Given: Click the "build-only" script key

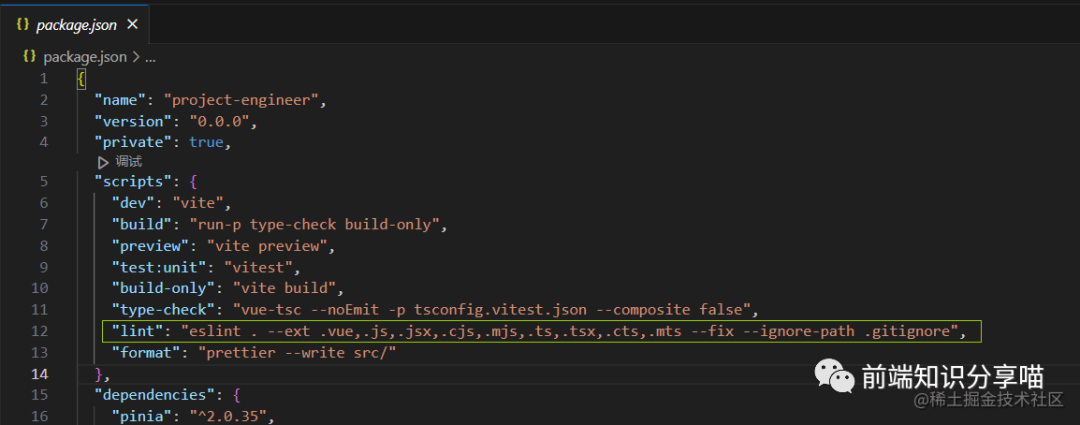Looking at the screenshot, I should pos(163,288).
